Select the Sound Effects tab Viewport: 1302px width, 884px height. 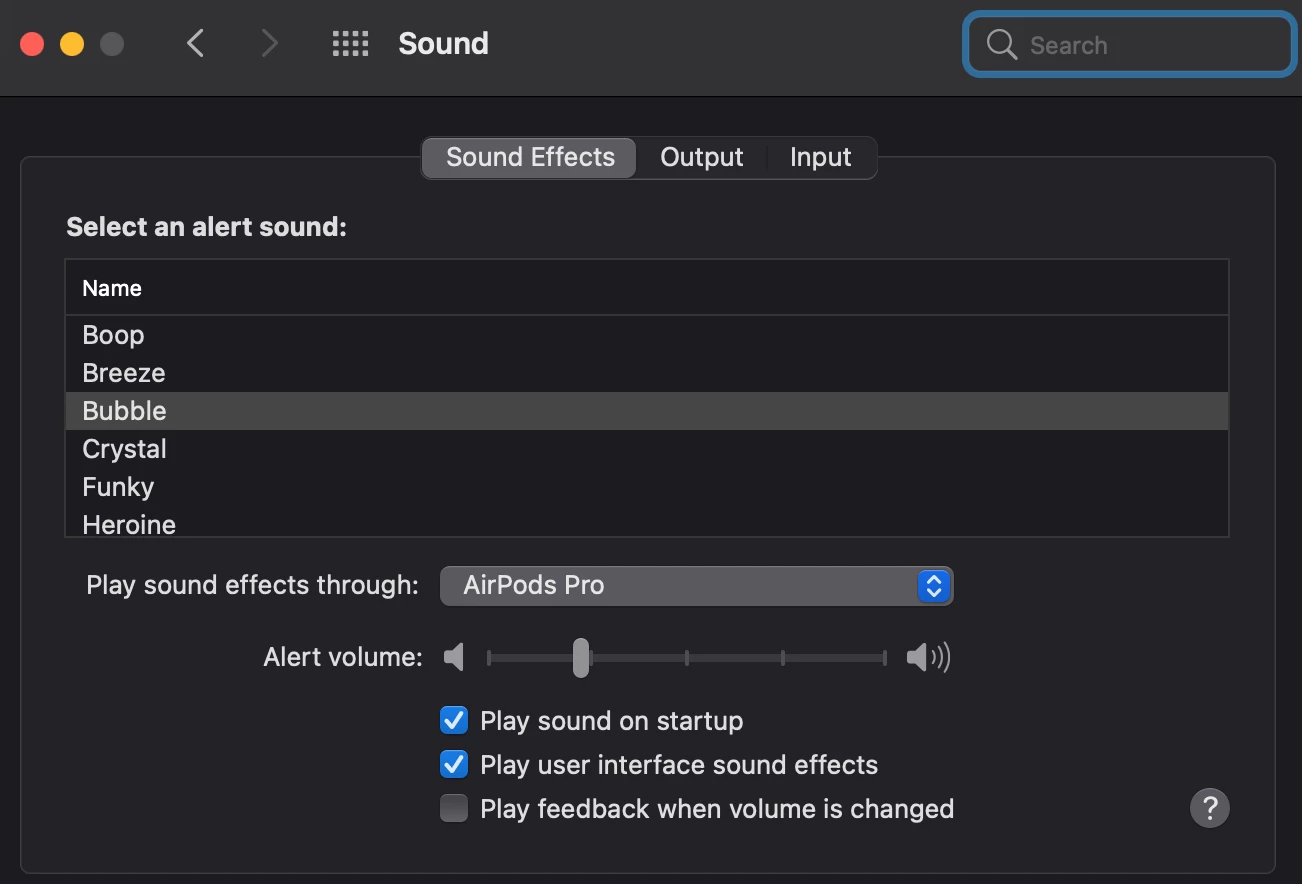click(530, 158)
